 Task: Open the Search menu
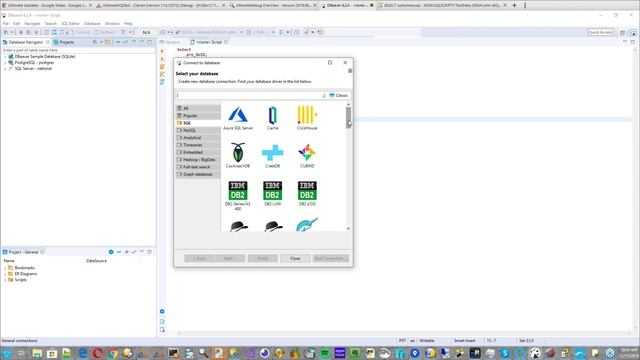tap(51, 24)
